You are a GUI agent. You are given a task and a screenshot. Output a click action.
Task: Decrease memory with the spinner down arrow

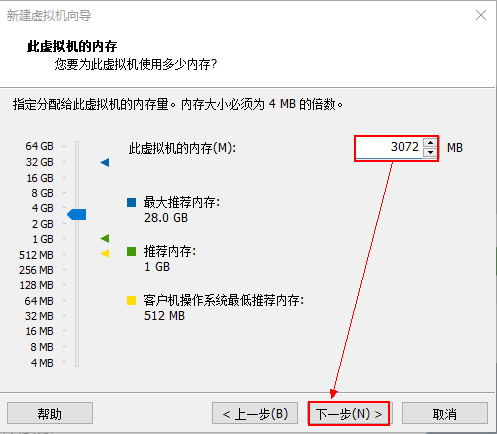(430, 152)
